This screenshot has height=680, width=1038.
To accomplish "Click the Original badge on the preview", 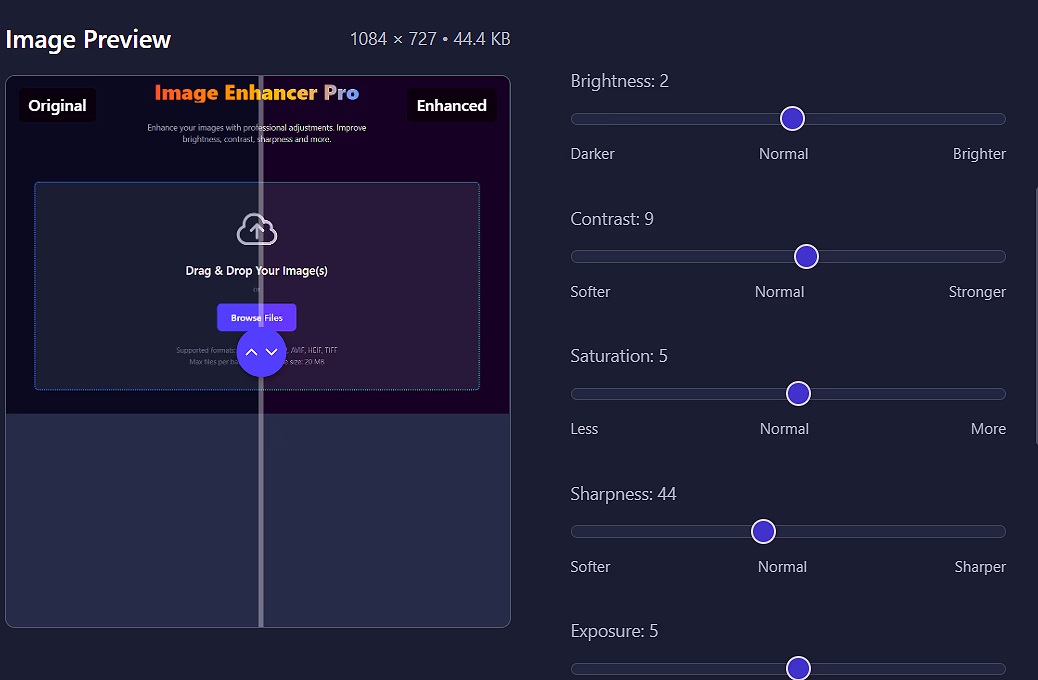I will [57, 106].
